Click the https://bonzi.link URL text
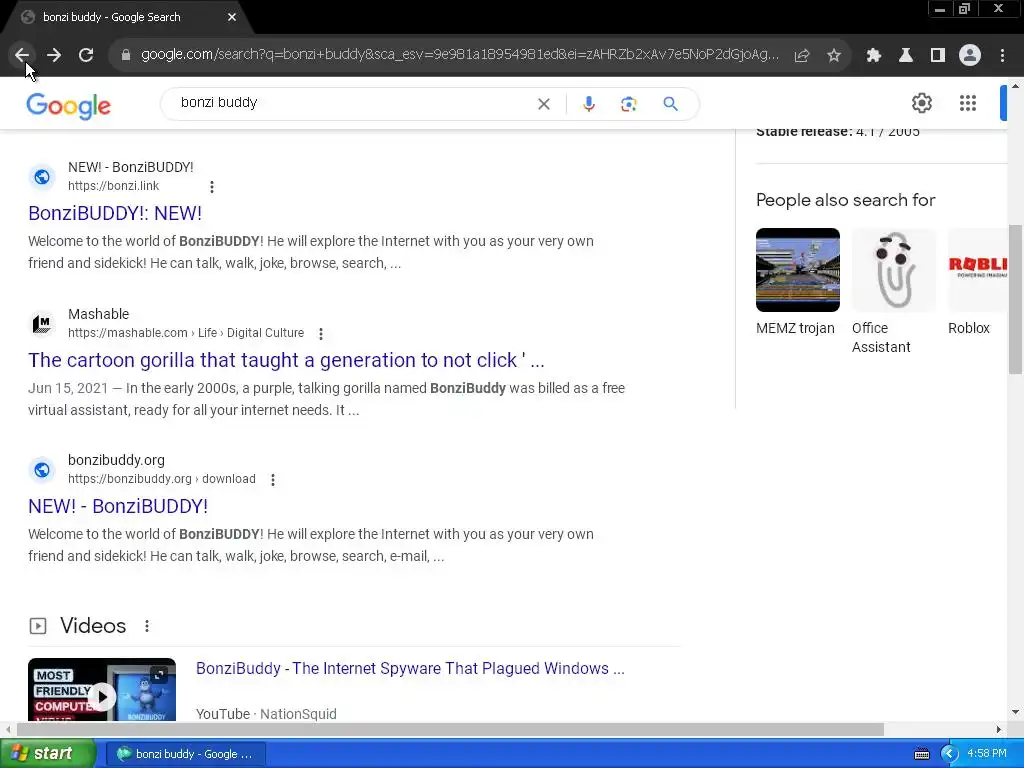 tap(114, 186)
